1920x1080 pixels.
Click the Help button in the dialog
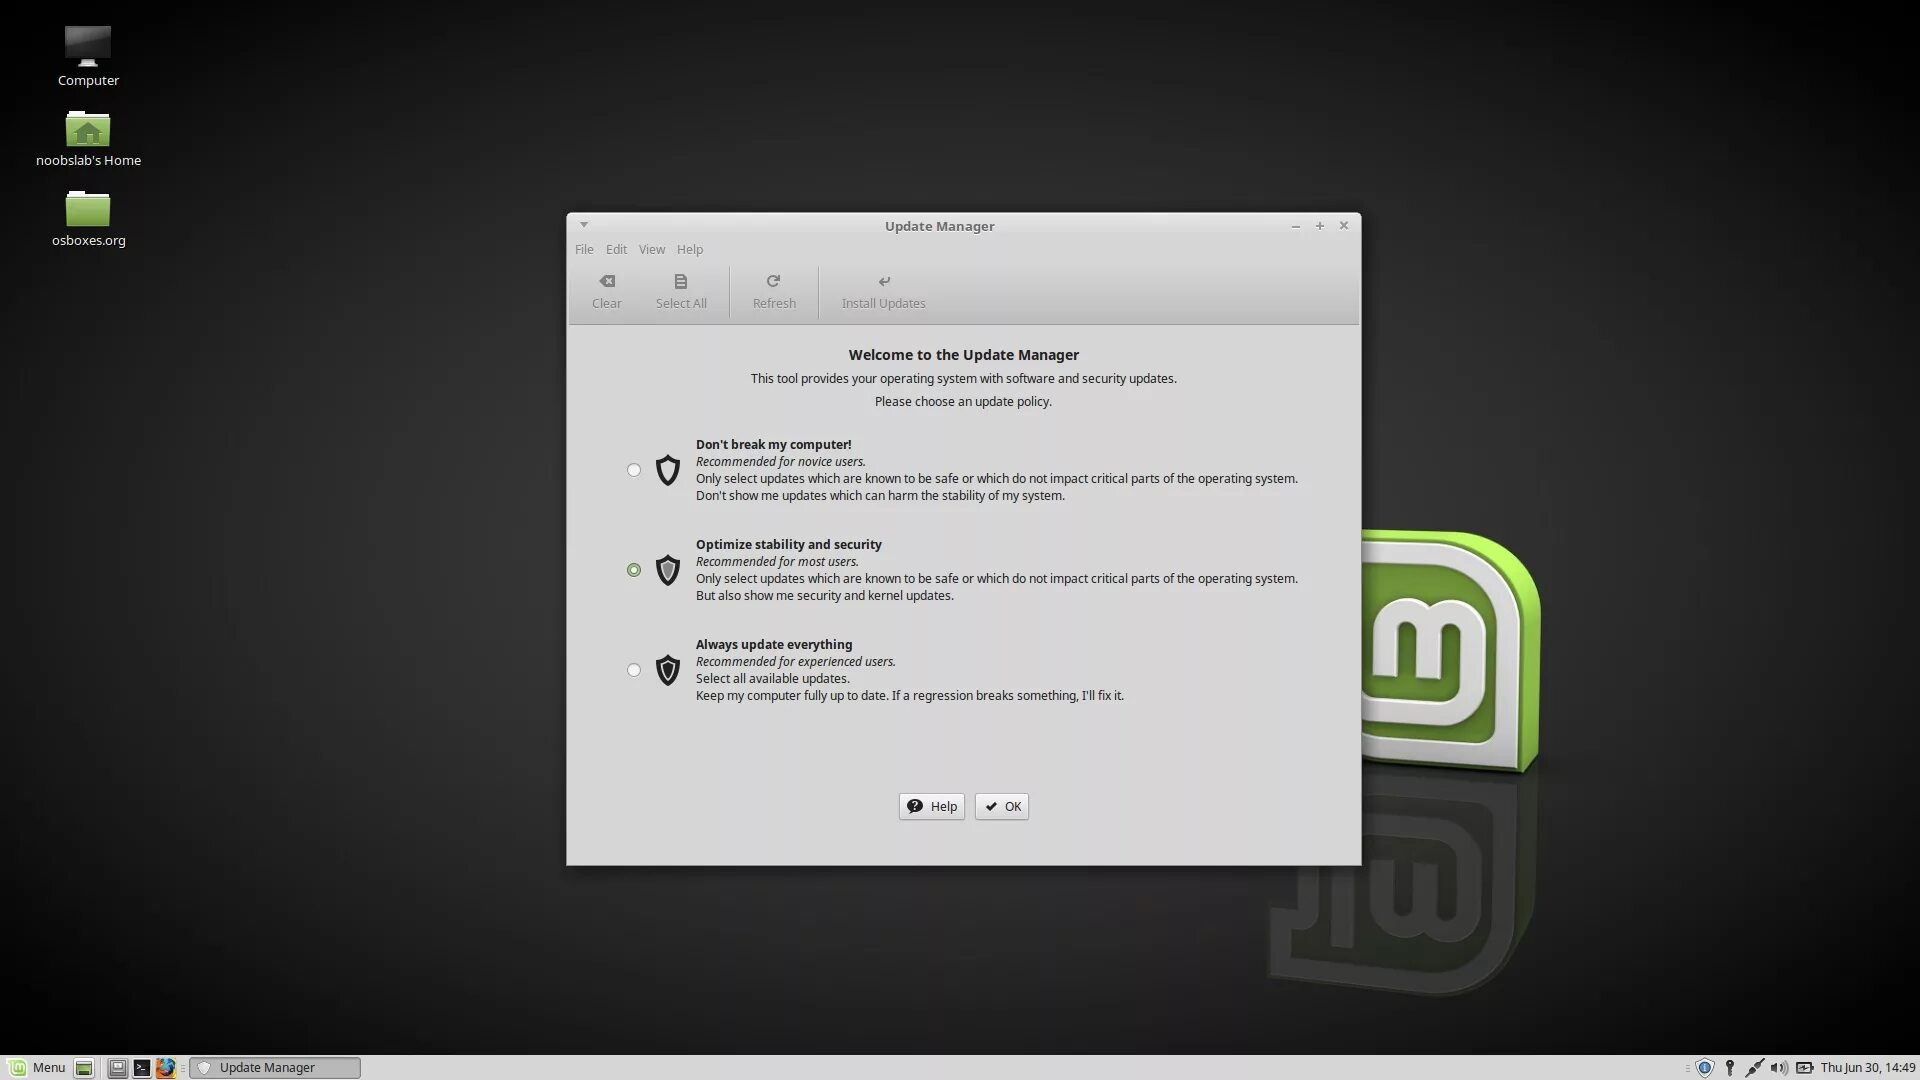click(932, 806)
